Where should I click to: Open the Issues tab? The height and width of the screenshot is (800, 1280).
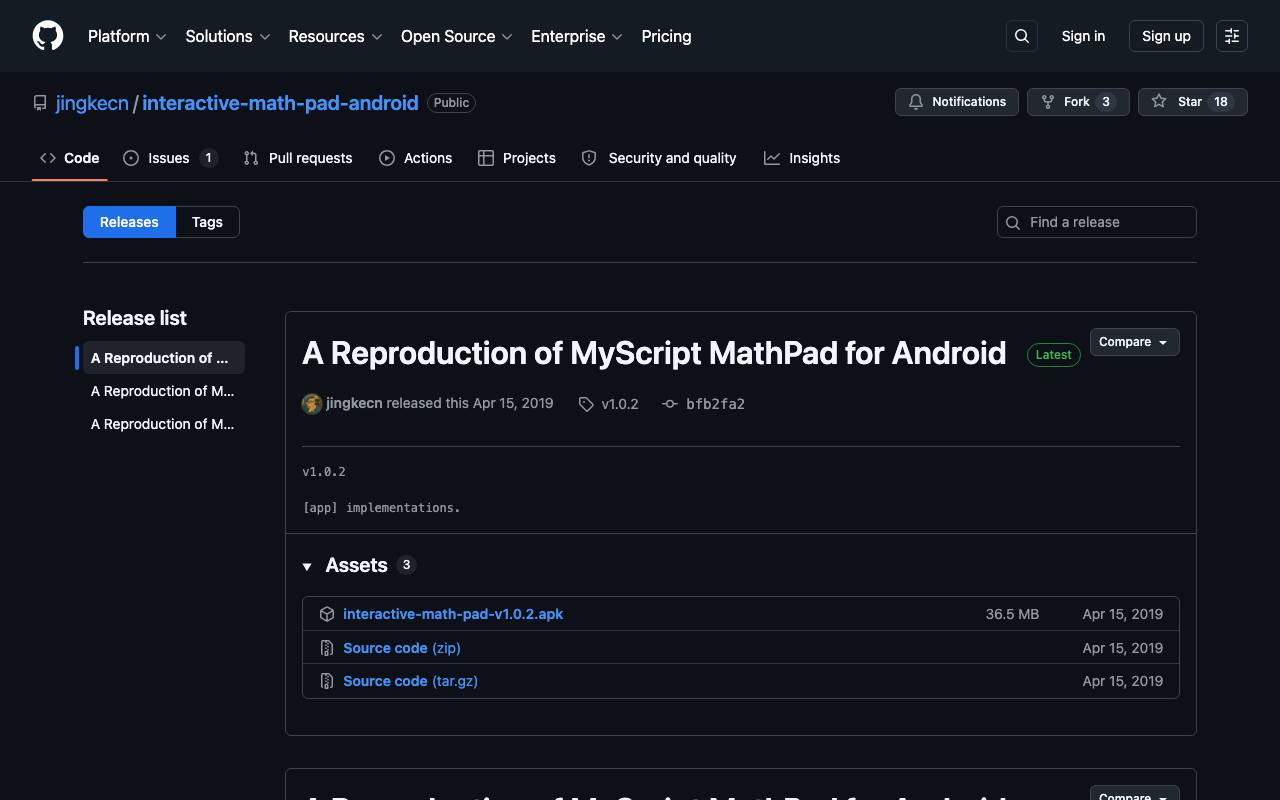[x=170, y=158]
